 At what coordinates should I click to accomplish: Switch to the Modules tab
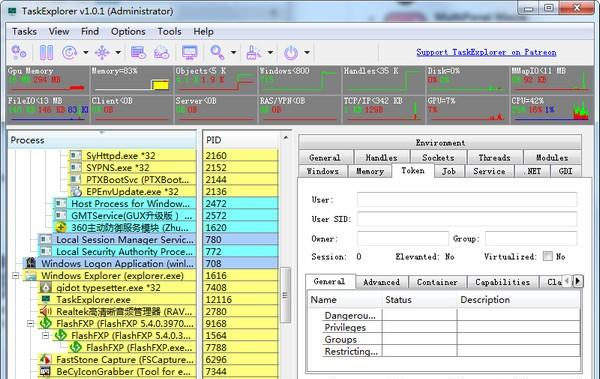(552, 157)
